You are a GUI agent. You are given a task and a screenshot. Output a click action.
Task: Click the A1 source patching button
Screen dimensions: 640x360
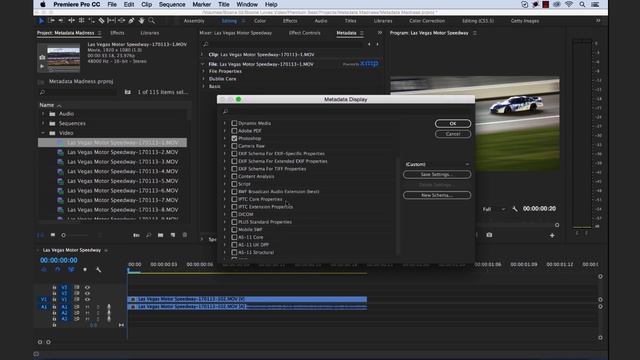pyautogui.click(x=44, y=307)
